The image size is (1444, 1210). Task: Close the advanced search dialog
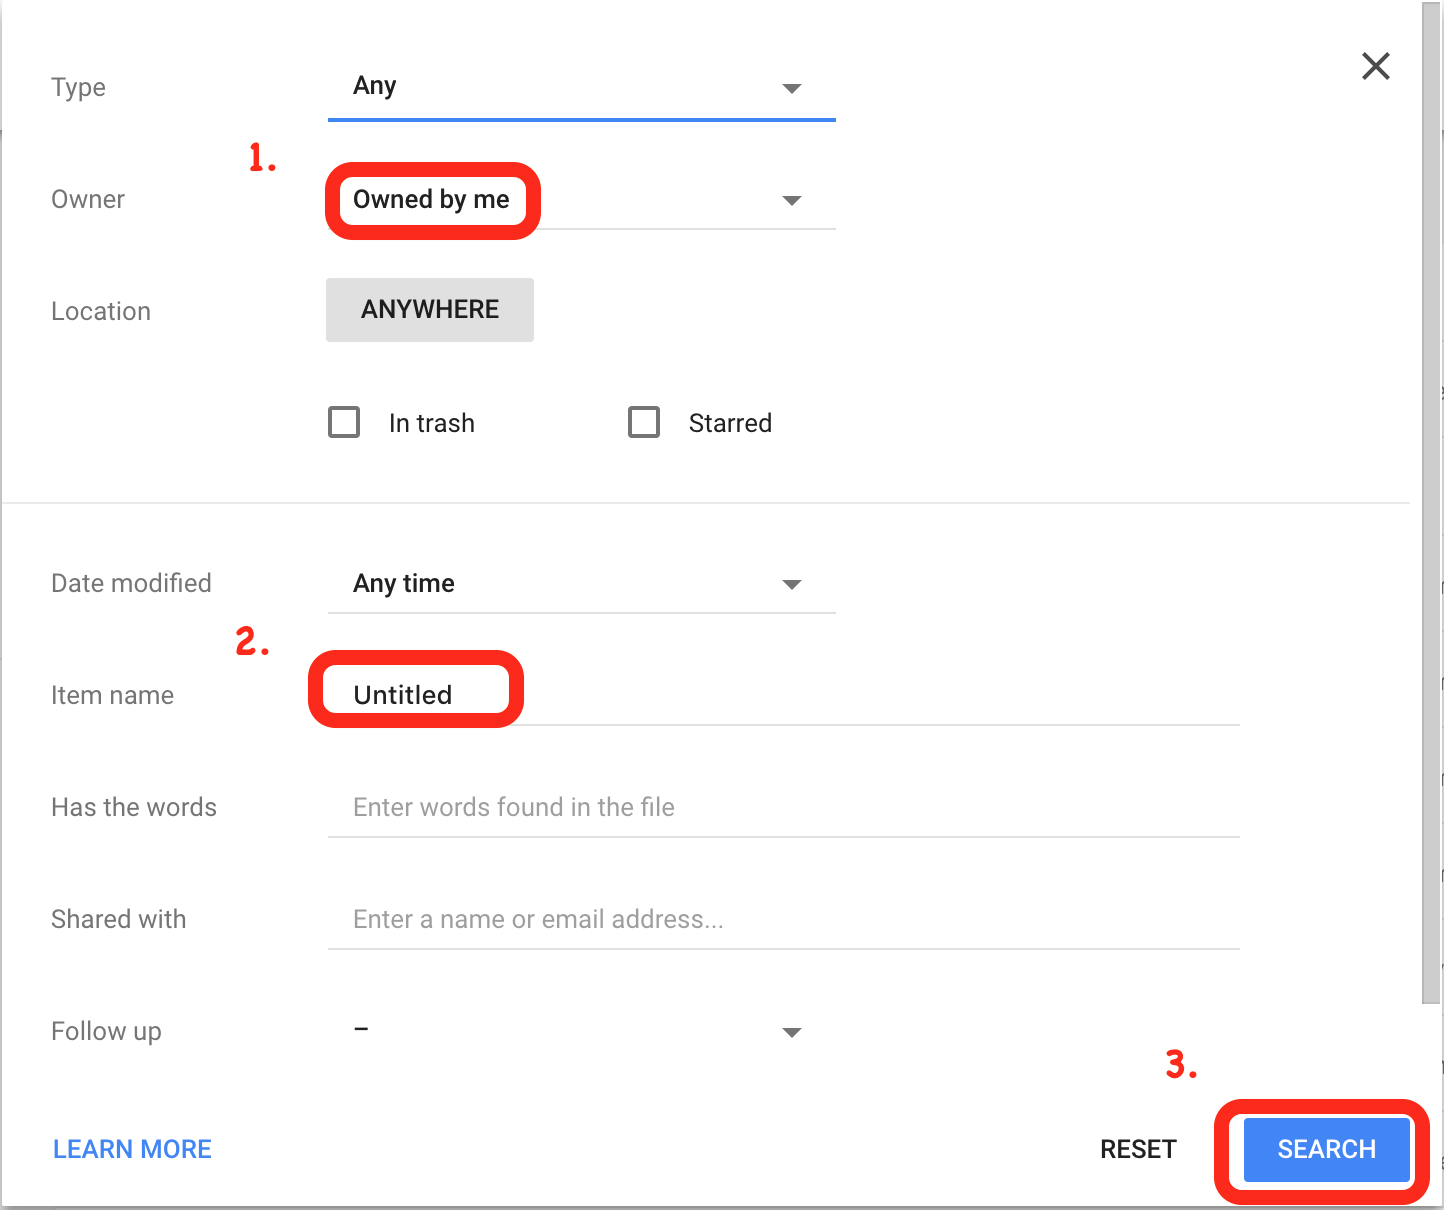(x=1376, y=66)
